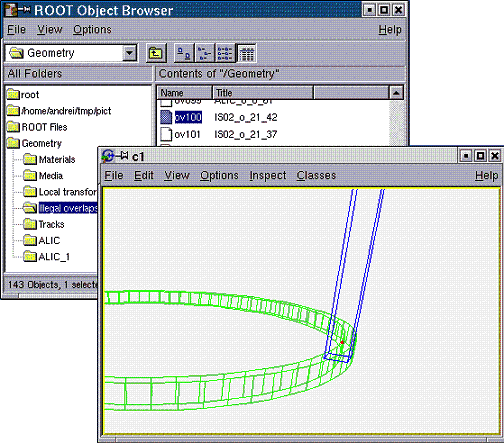504x443 pixels.
Task: Click the red overlap point marker
Action: [342, 342]
